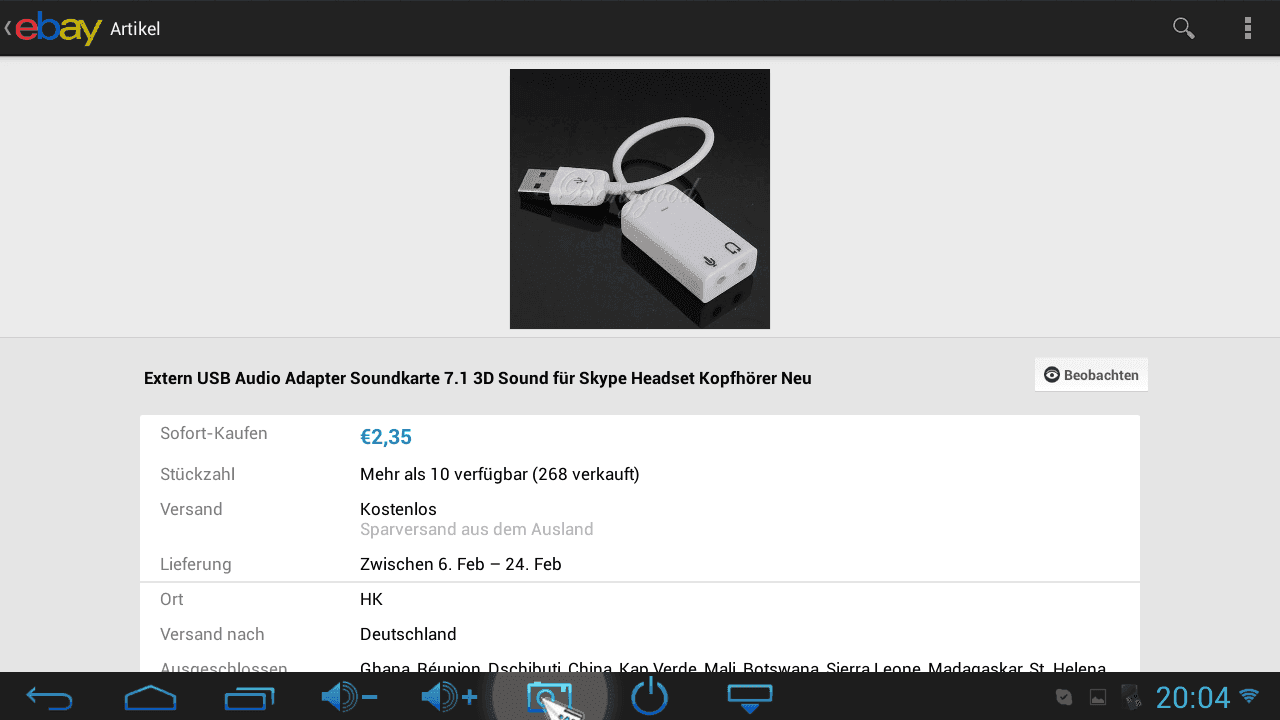1280x720 pixels.
Task: Tap the Kostenlos shipping details row
Action: (x=640, y=519)
